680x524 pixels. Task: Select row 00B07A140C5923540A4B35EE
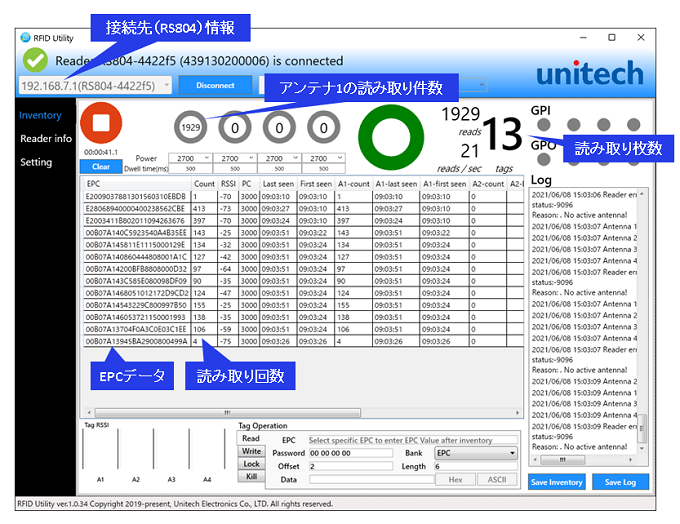pos(304,233)
